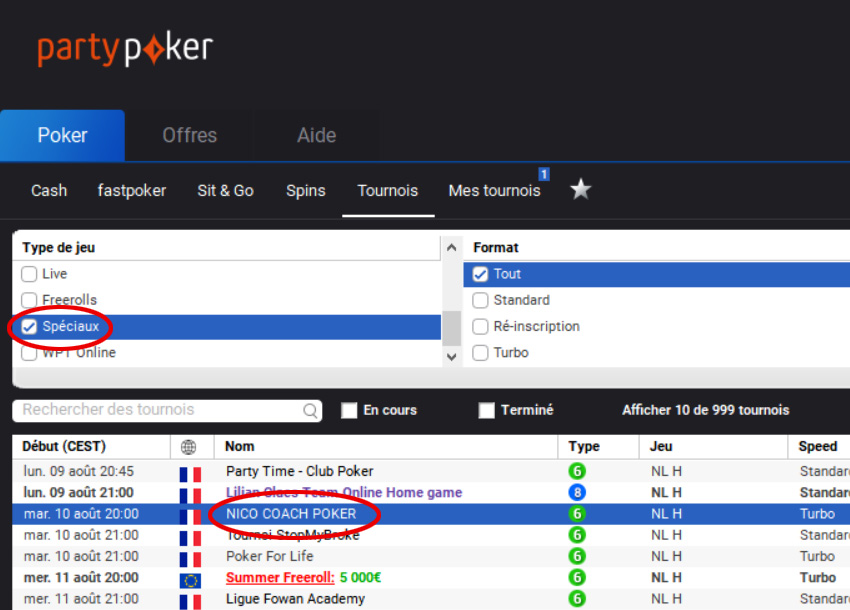Click the Type de jeu scrollbar thumb
This screenshot has width=850, height=610.
451,328
